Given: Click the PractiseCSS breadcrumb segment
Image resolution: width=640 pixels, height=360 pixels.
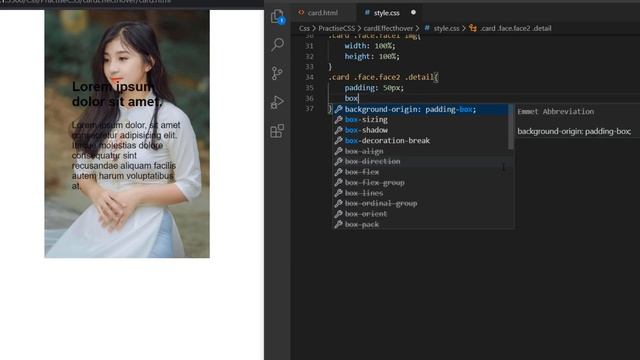Looking at the screenshot, I should pyautogui.click(x=336, y=28).
